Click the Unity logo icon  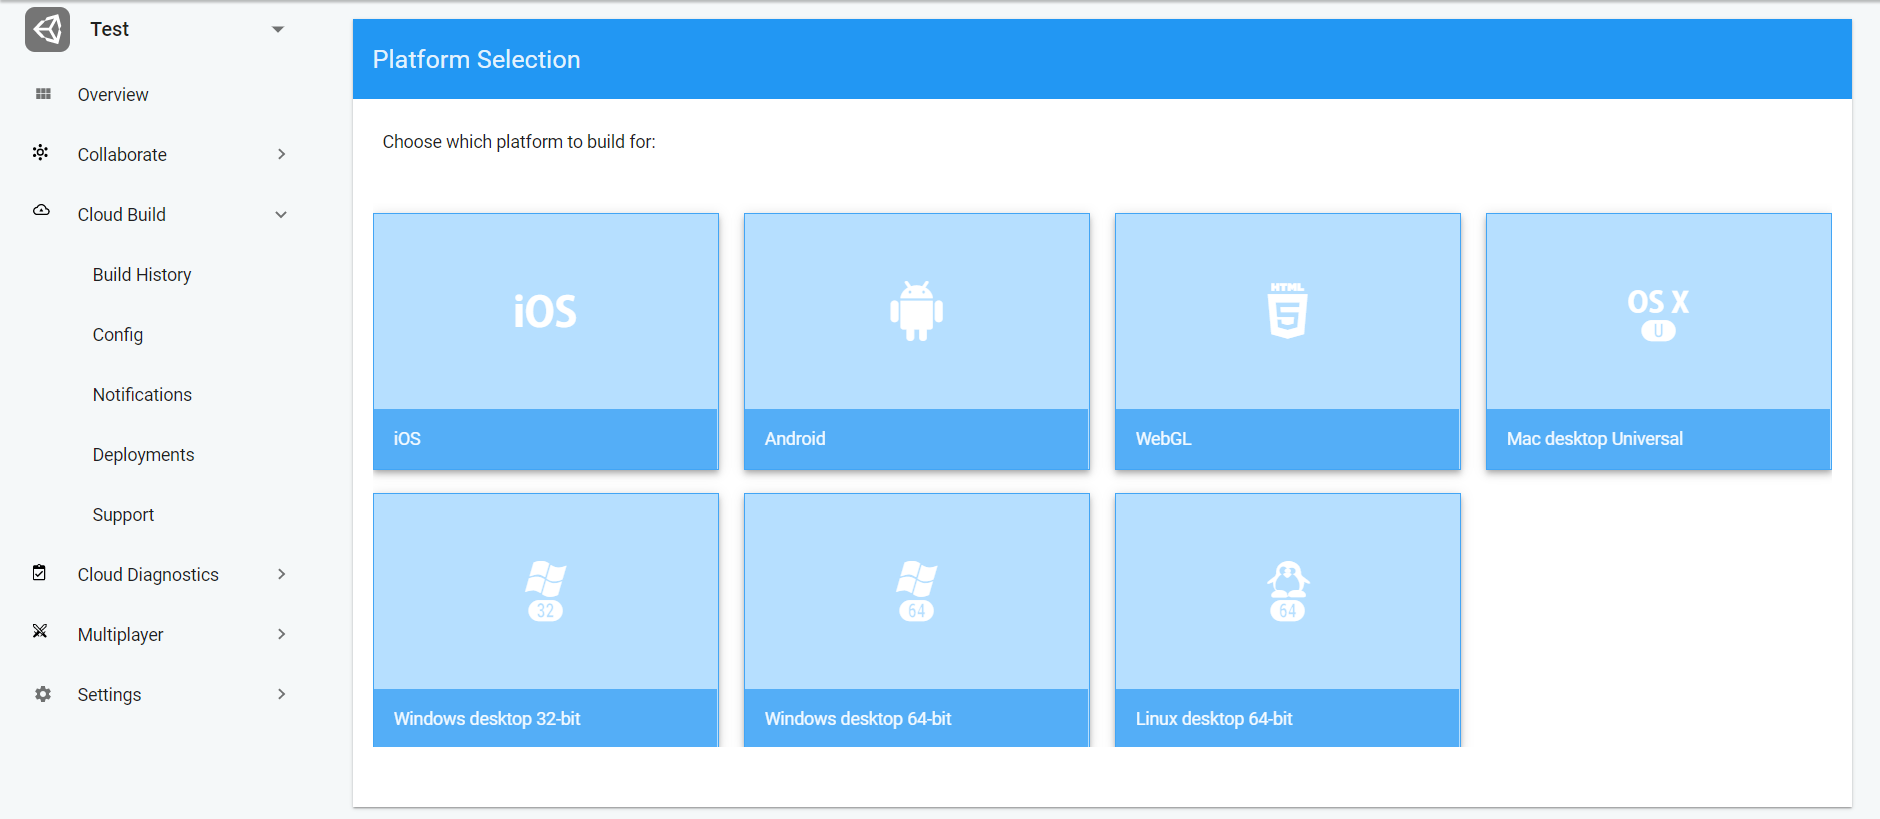pos(47,29)
